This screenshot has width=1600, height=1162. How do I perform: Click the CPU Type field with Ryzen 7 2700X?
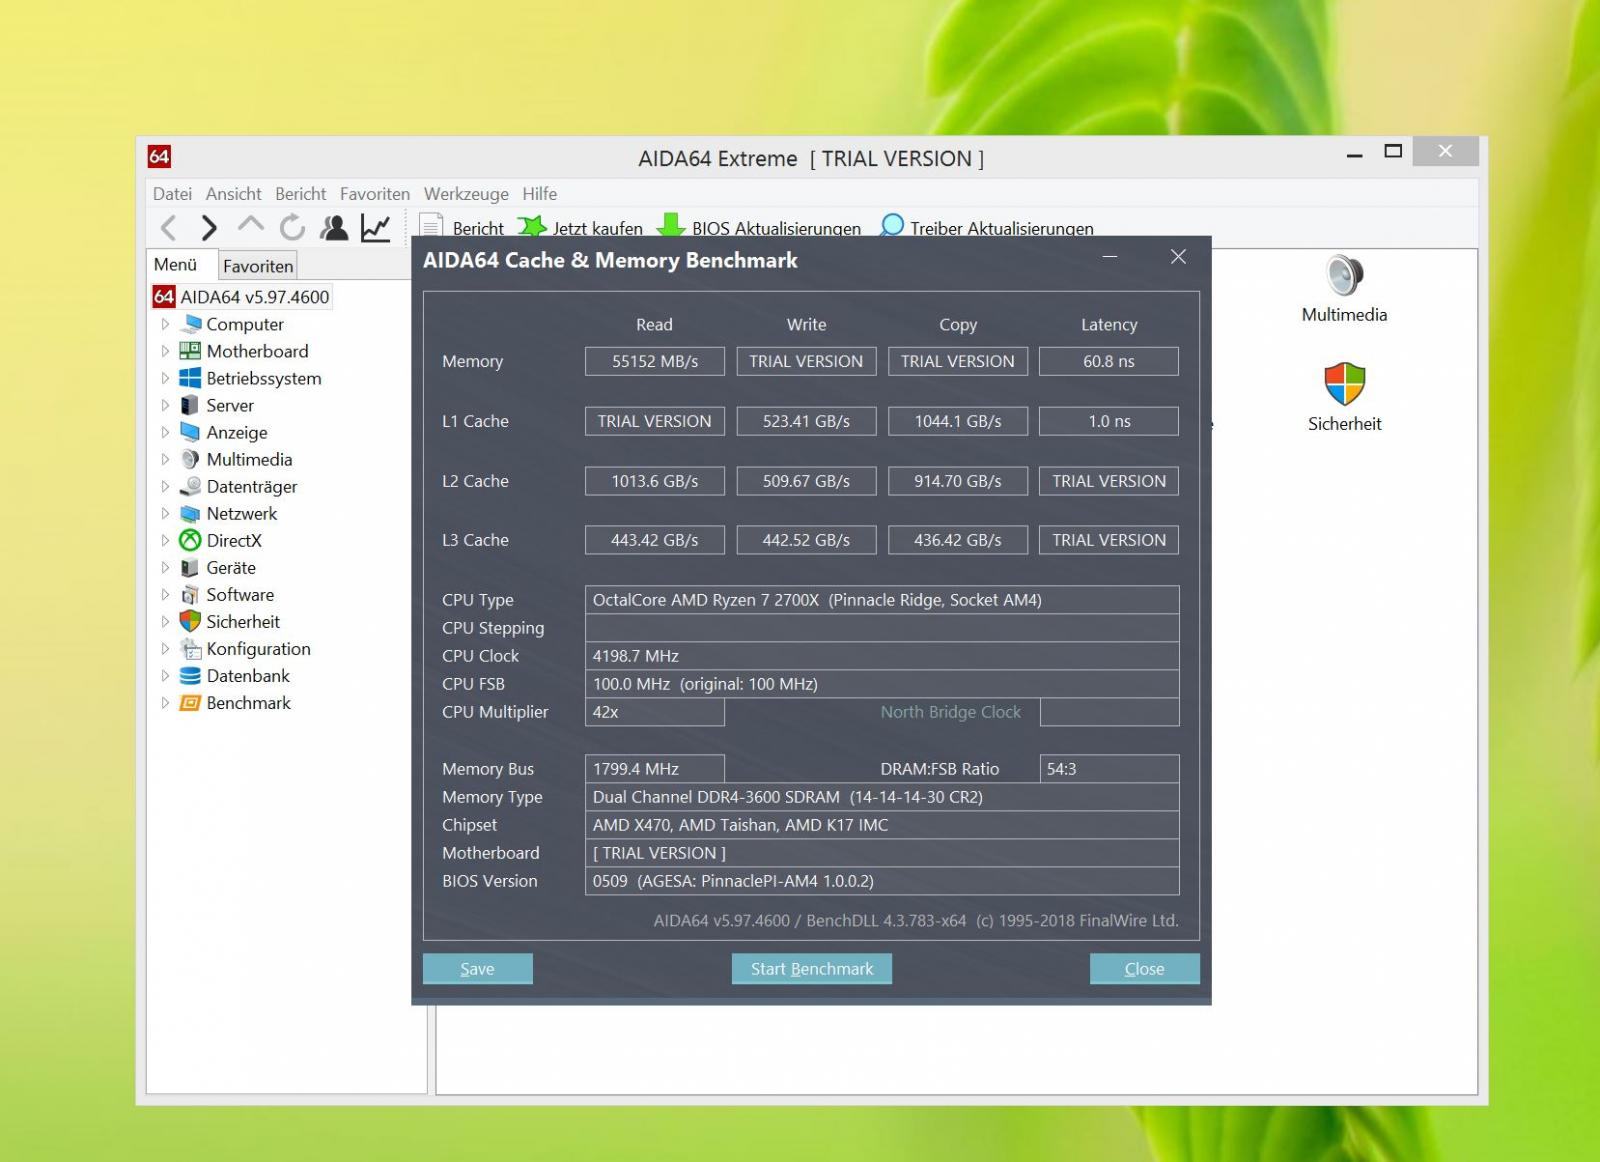coord(882,600)
